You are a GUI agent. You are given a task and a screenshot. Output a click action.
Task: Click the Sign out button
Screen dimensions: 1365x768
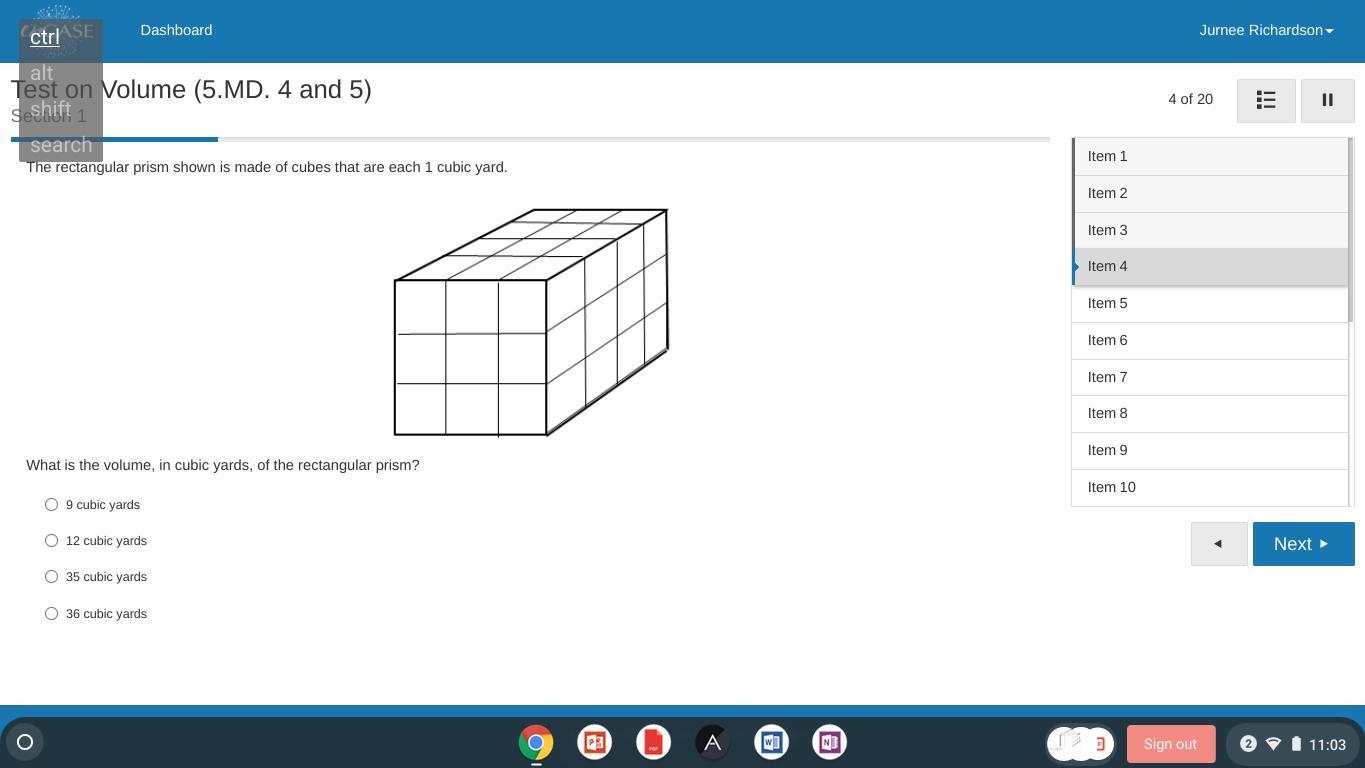tap(1171, 744)
